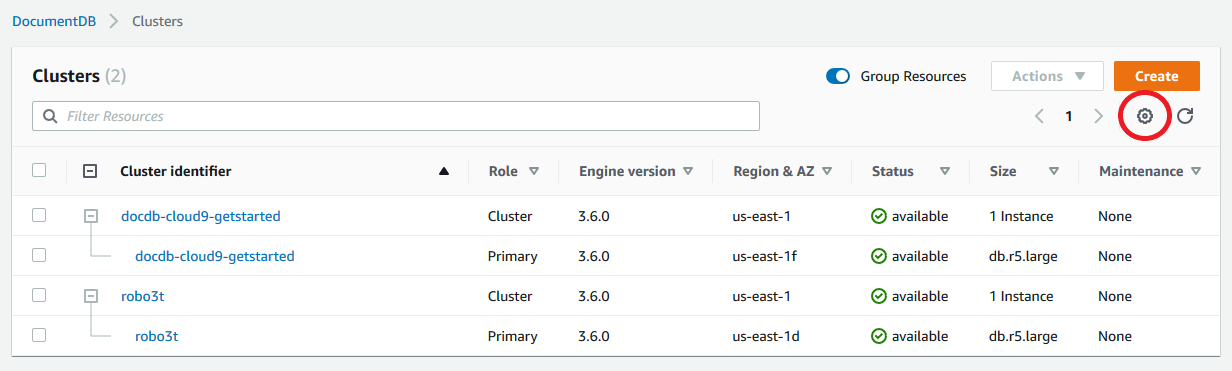
Task: Collapse the robo3t cluster group
Action: [91, 296]
